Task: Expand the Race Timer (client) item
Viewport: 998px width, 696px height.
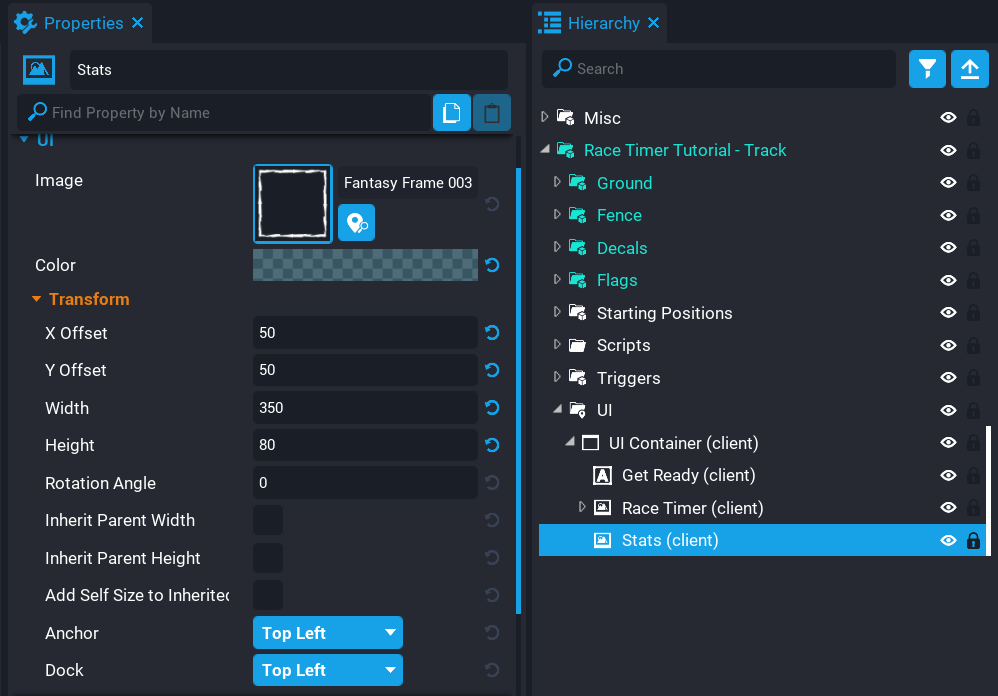Action: (x=583, y=508)
